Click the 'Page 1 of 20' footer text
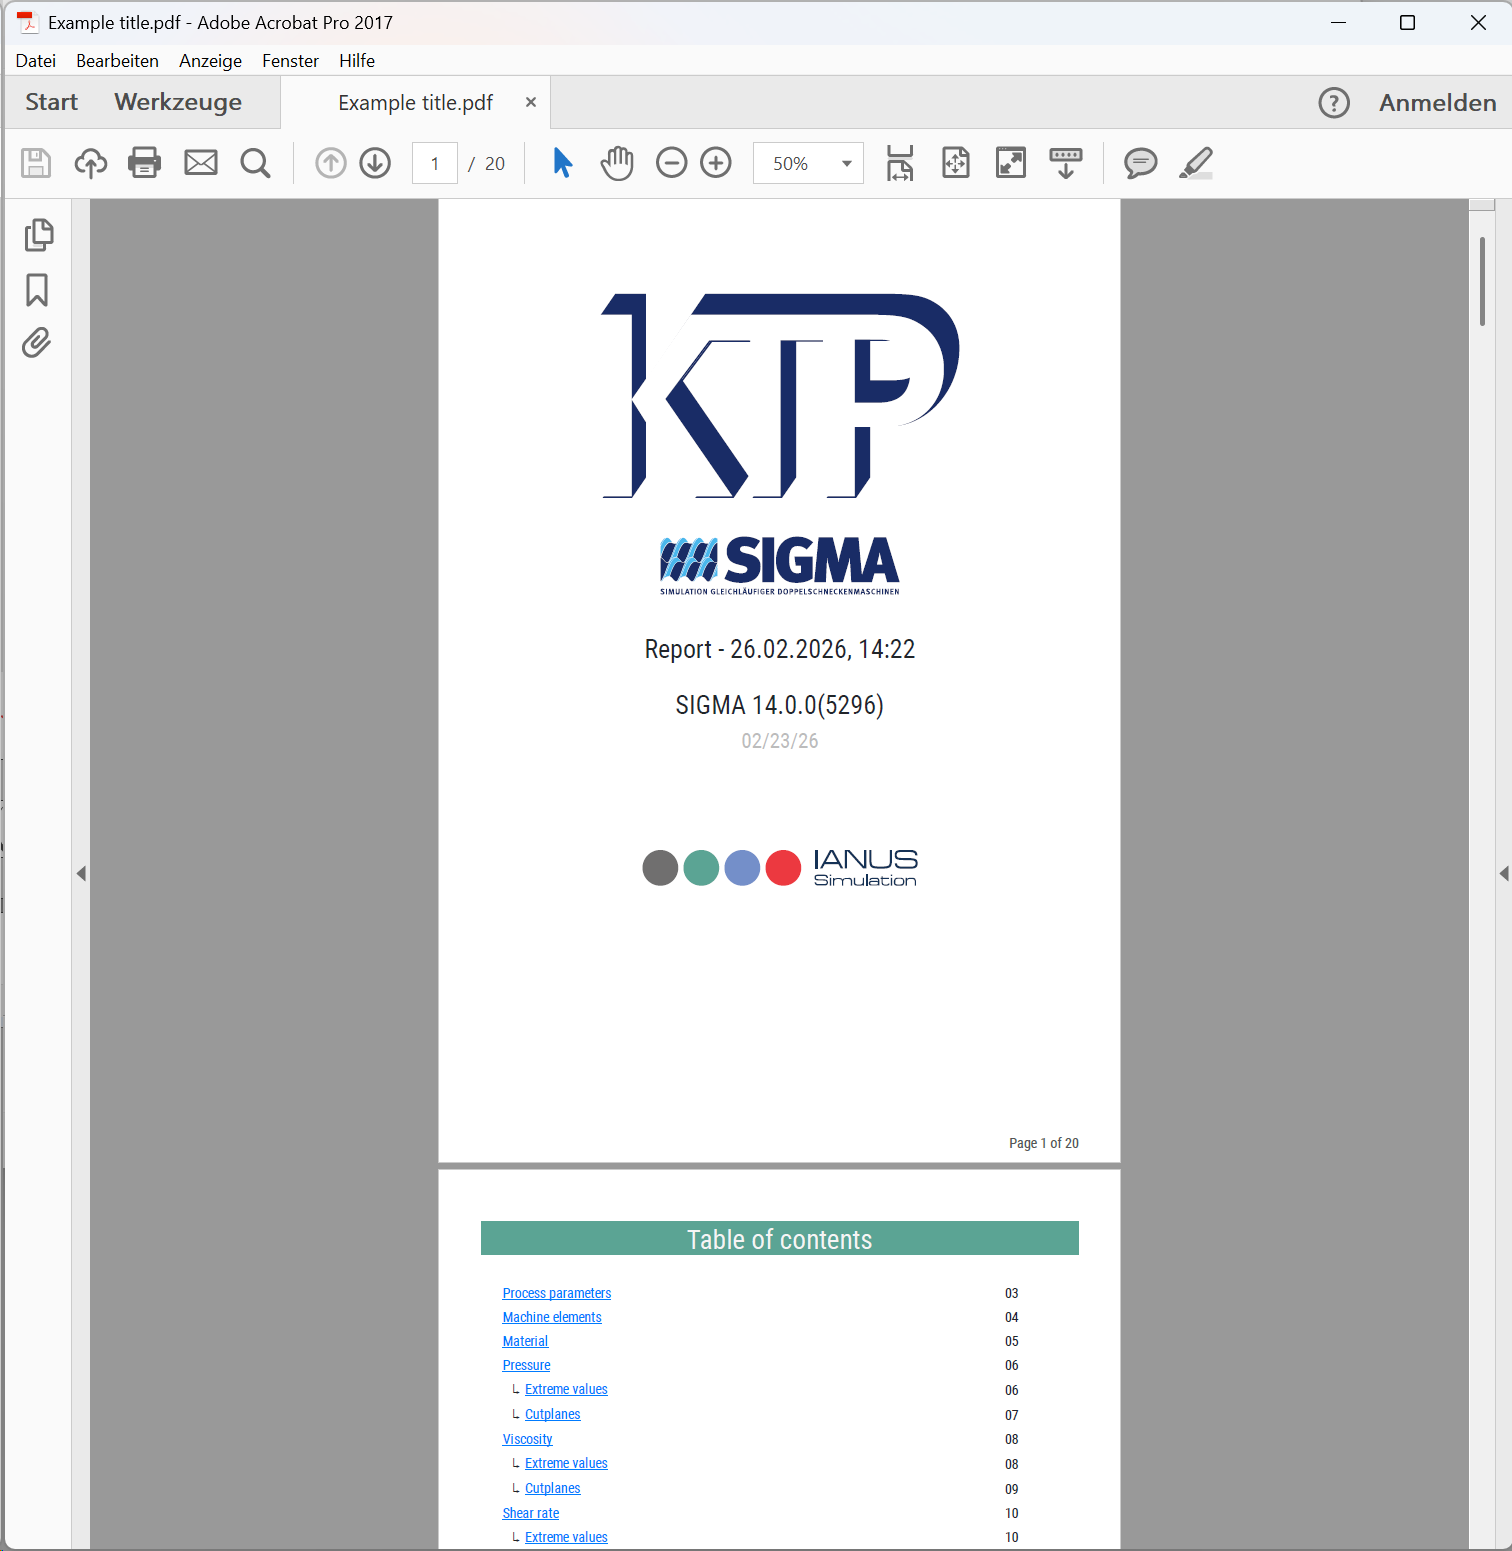Screen dimensions: 1512x1551 point(1044,1143)
